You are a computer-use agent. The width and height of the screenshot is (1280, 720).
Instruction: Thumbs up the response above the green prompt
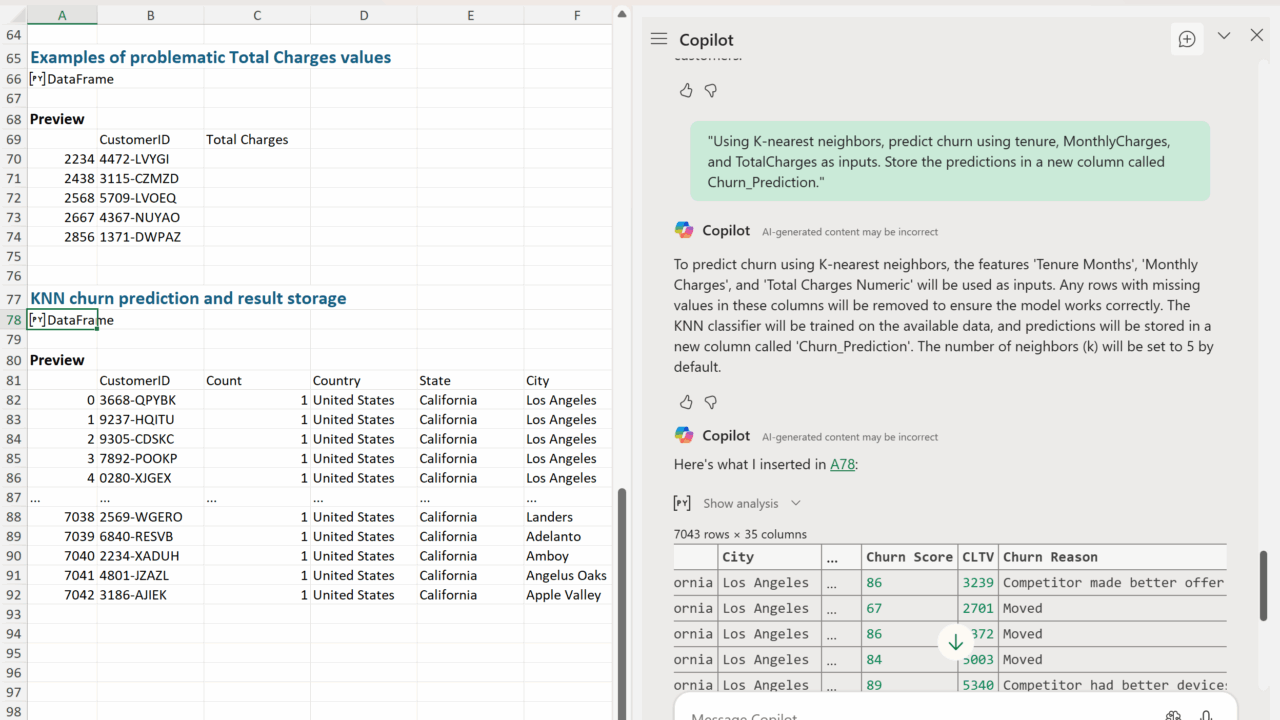point(686,90)
